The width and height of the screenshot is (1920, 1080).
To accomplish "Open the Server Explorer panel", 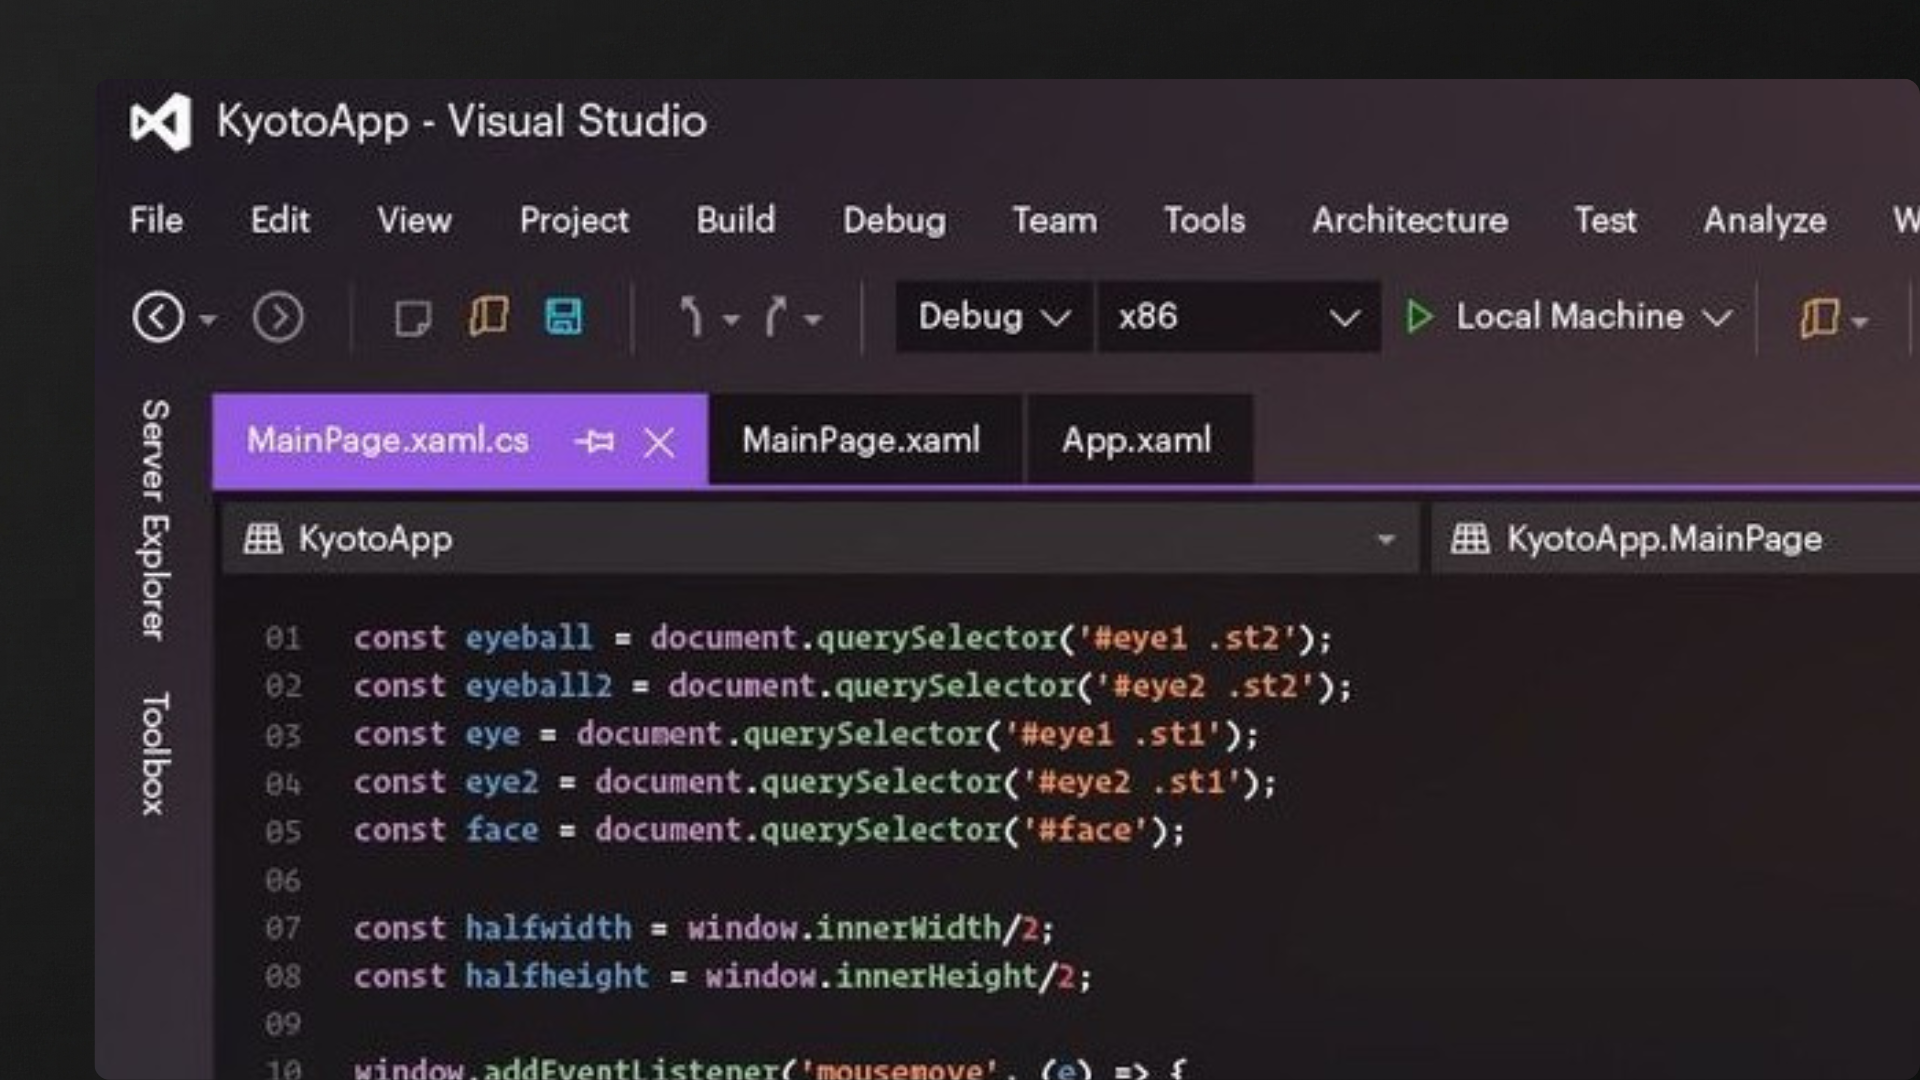I will (x=152, y=517).
